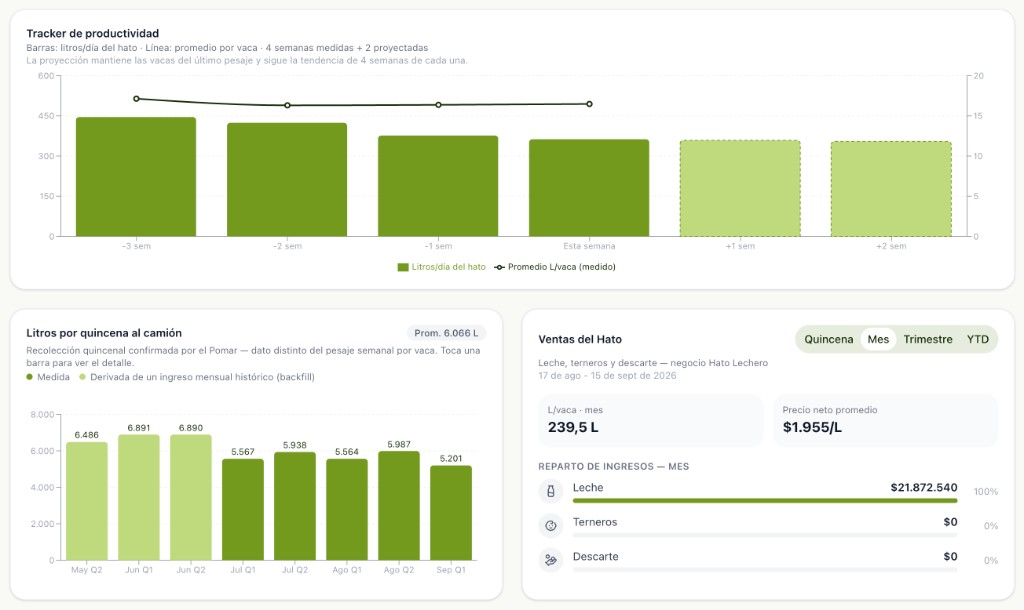This screenshot has height=610, width=1024.
Task: Click the Descarte row icon
Action: click(x=551, y=560)
